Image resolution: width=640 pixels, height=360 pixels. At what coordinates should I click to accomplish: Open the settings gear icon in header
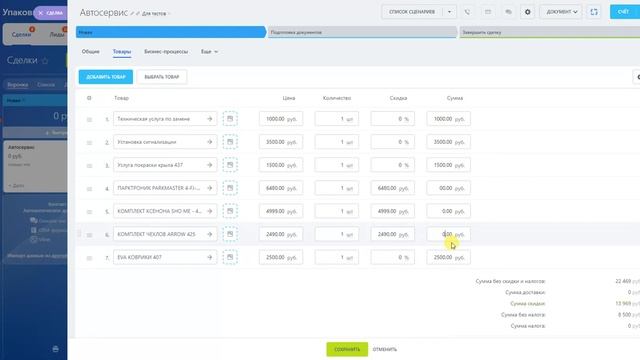pyautogui.click(x=527, y=12)
